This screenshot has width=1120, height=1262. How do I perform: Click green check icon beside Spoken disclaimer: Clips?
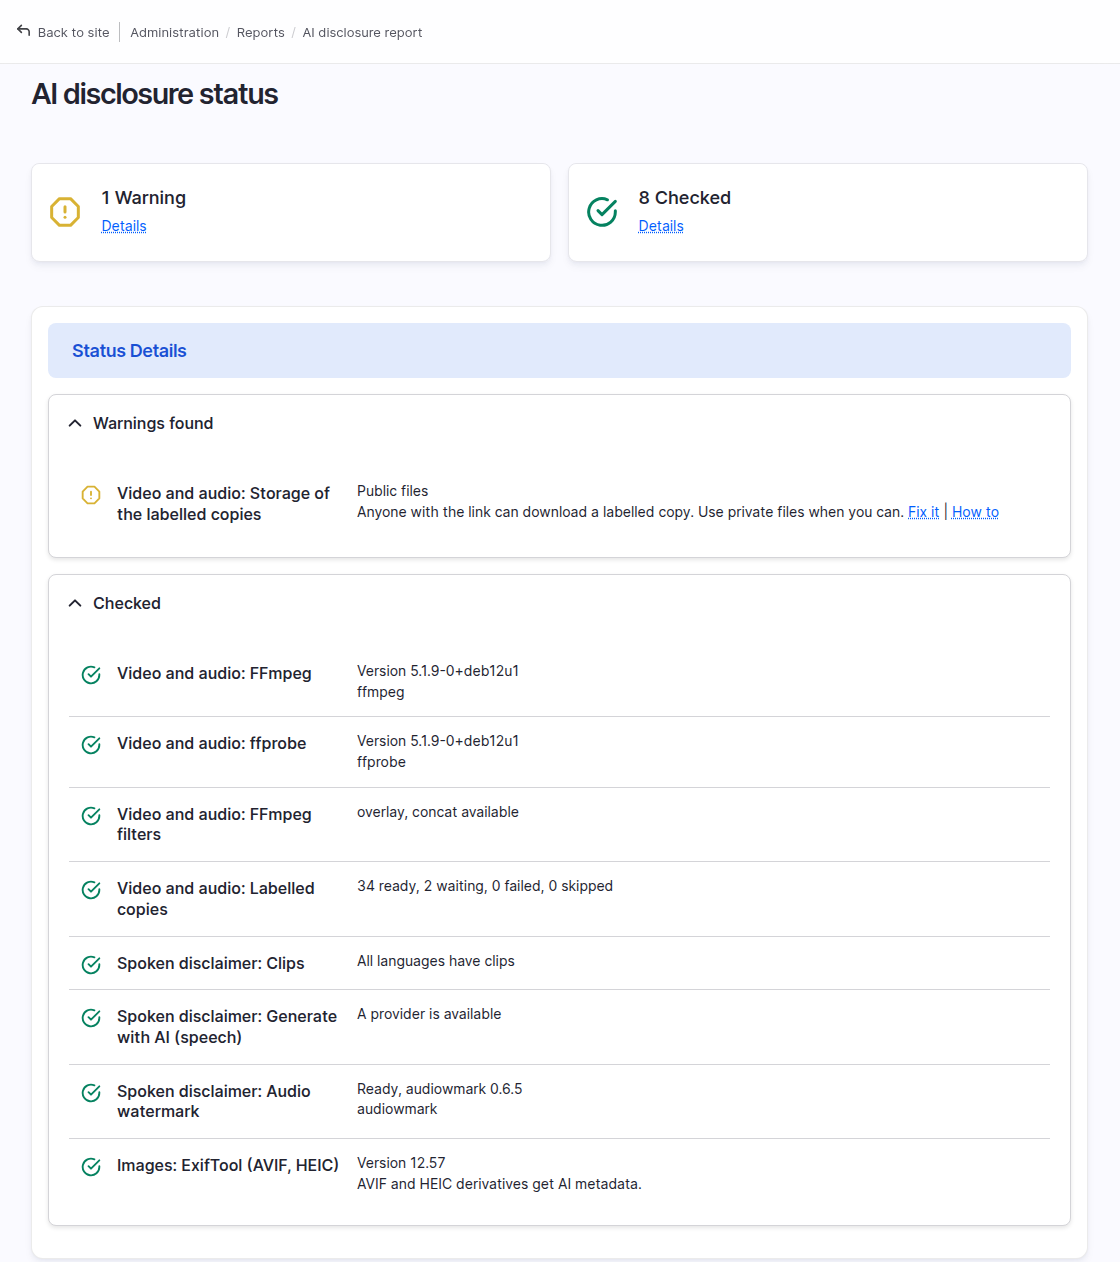click(91, 964)
